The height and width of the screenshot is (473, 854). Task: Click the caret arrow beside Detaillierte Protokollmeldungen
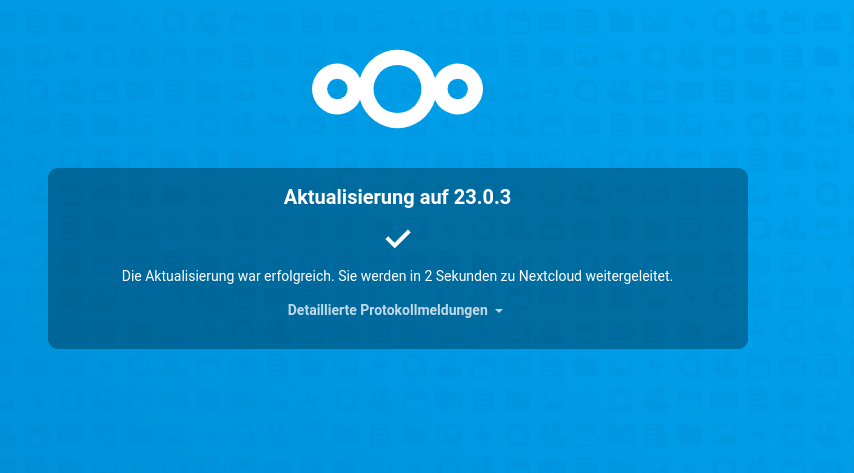click(x=499, y=311)
